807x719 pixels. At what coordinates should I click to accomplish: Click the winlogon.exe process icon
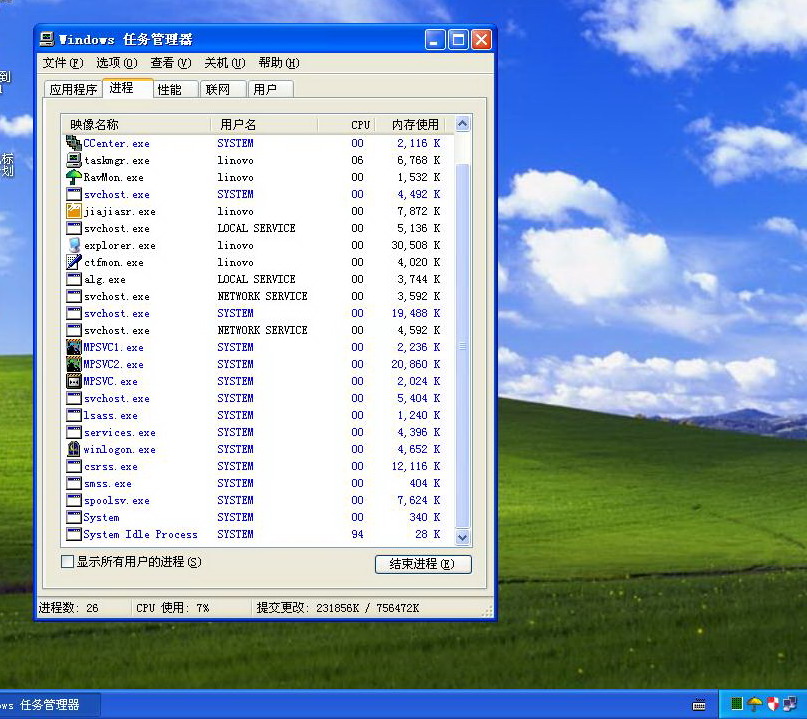point(74,449)
